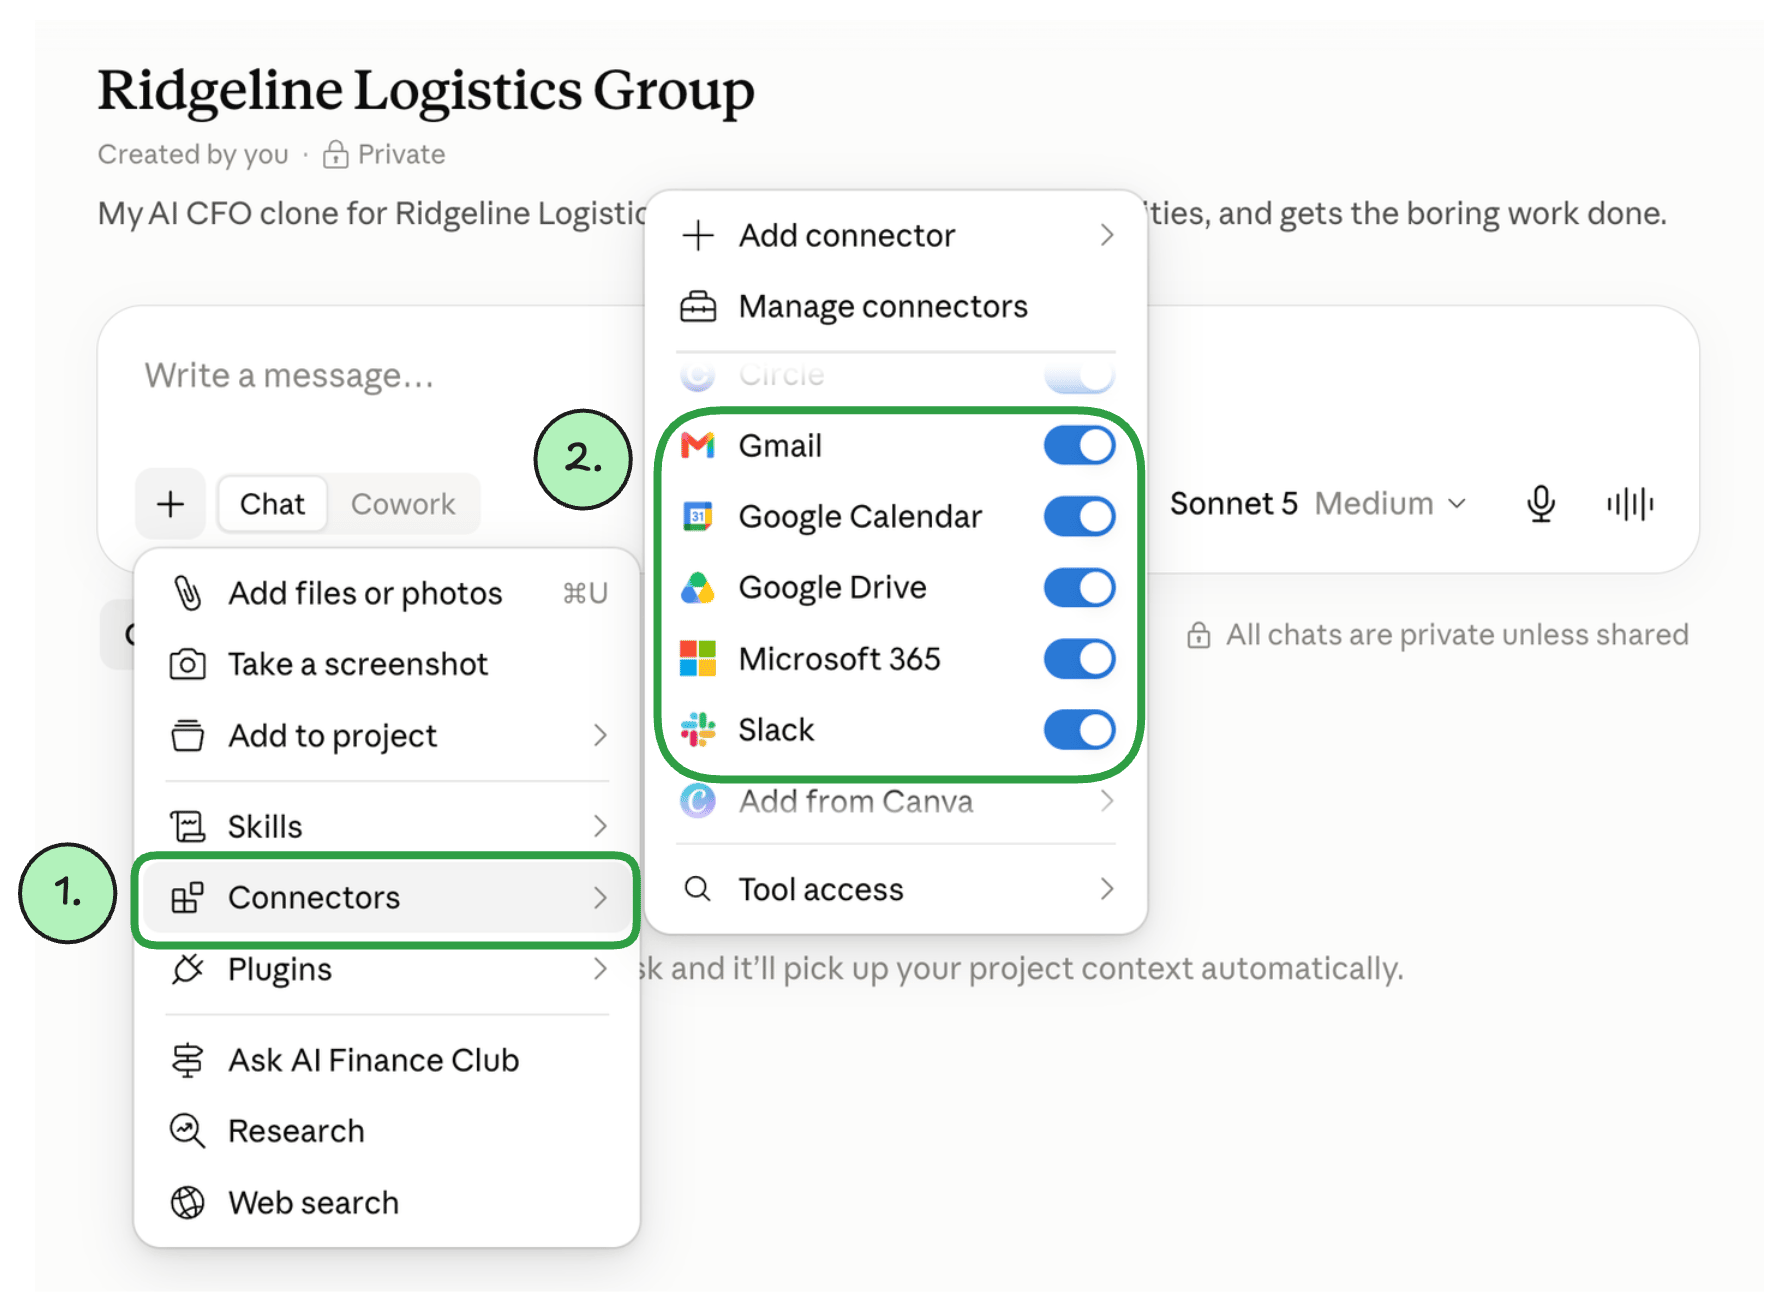This screenshot has width=1783, height=1311.
Task: Open Manage connectors
Action: (x=896, y=307)
